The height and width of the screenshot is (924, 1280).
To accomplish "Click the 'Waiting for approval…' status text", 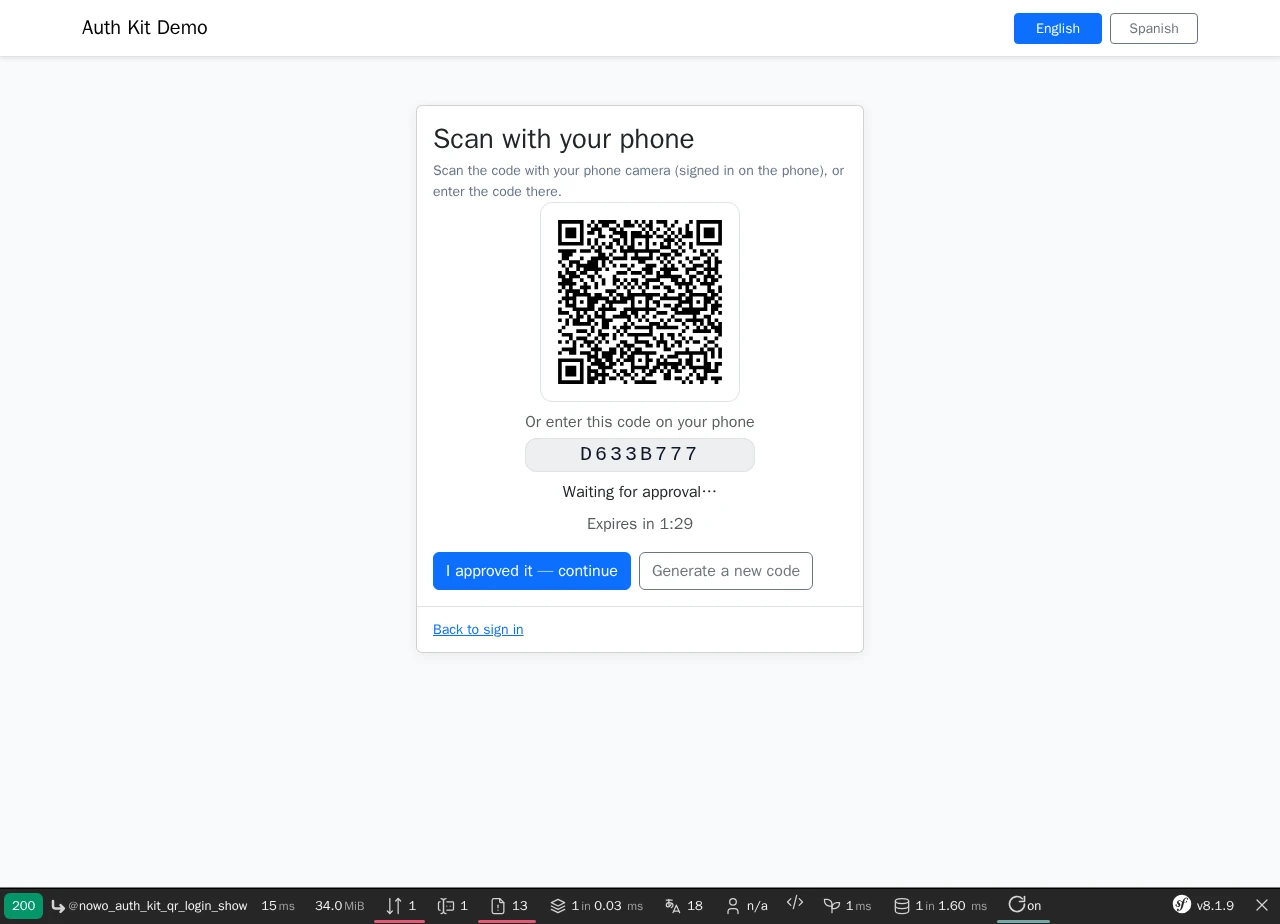I will 640,492.
